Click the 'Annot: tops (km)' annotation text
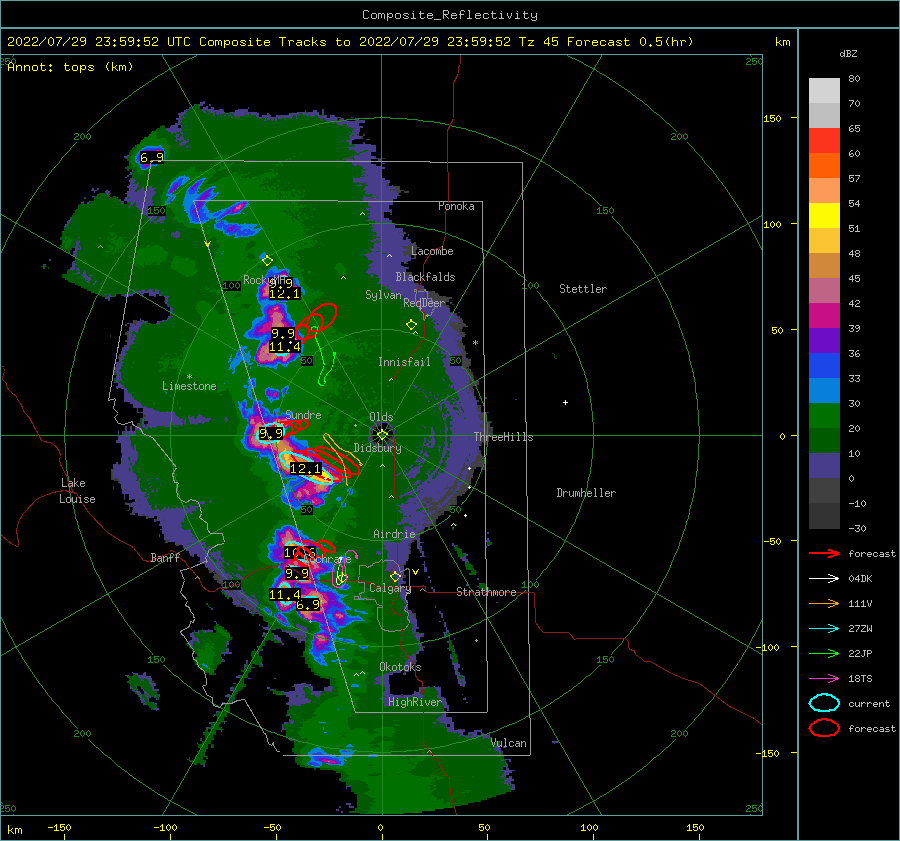Screen dimensions: 900x841 (70, 67)
